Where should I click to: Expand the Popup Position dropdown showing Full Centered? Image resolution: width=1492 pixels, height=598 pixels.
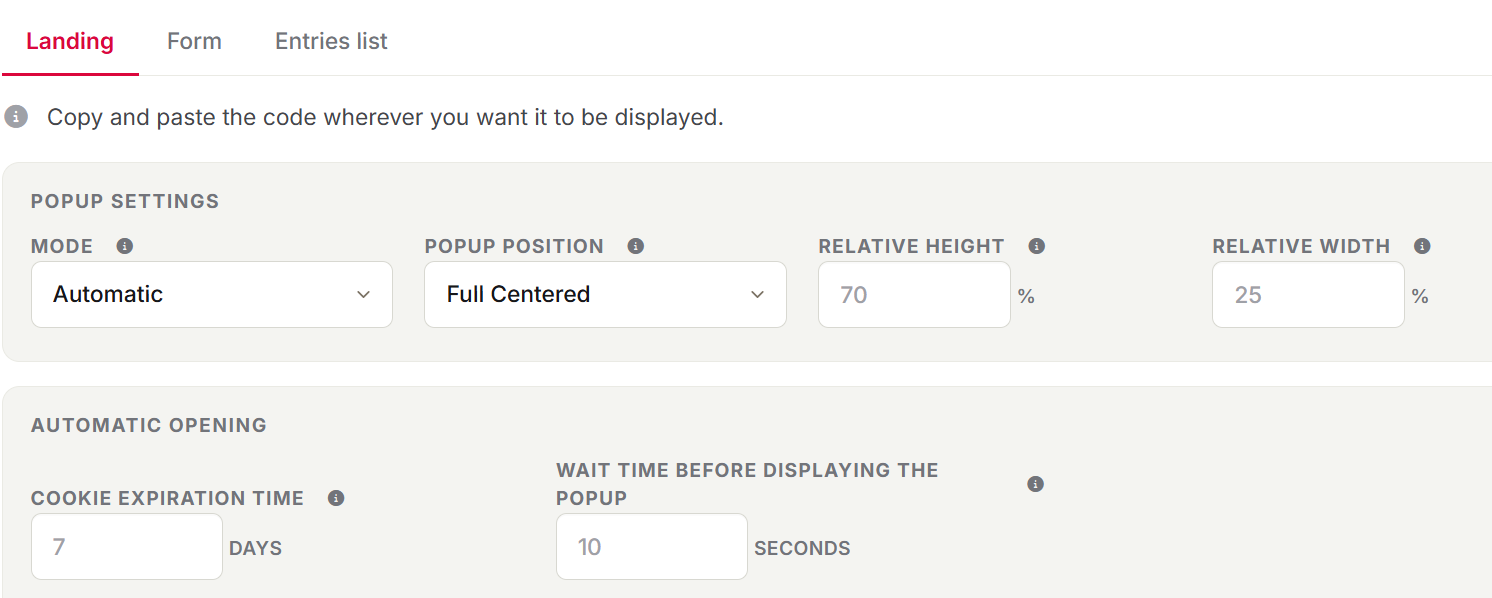click(605, 294)
